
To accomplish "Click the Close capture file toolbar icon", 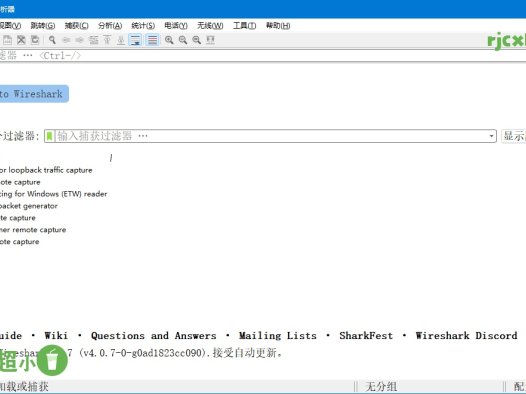I will click(x=21, y=40).
